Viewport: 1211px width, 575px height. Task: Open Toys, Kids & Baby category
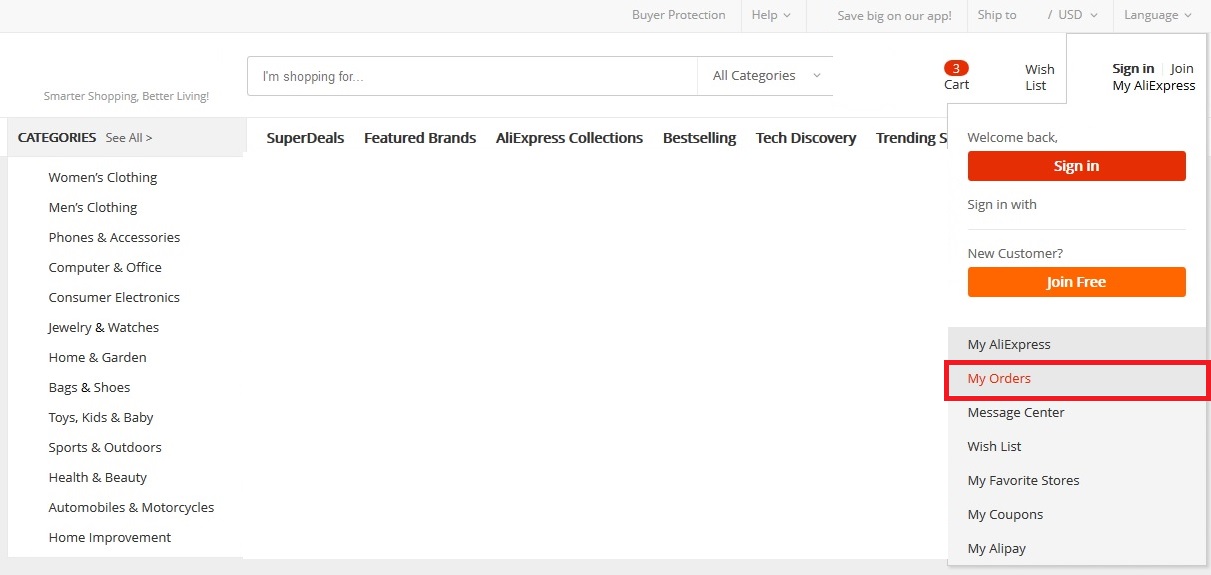tap(101, 417)
